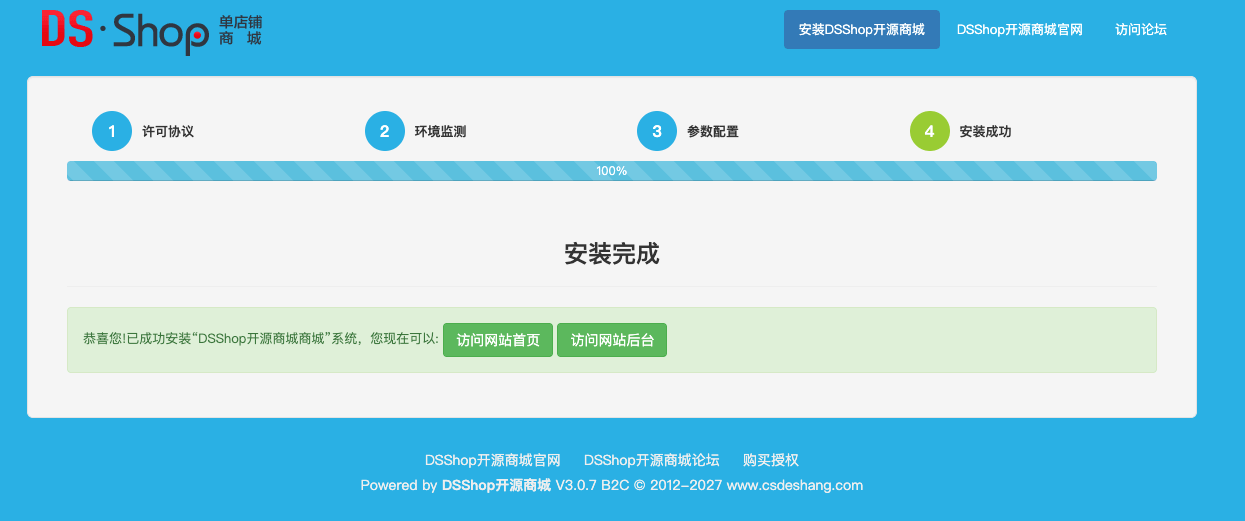Click the 恭喜您 success message text
This screenshot has width=1245, height=521.
pos(261,340)
